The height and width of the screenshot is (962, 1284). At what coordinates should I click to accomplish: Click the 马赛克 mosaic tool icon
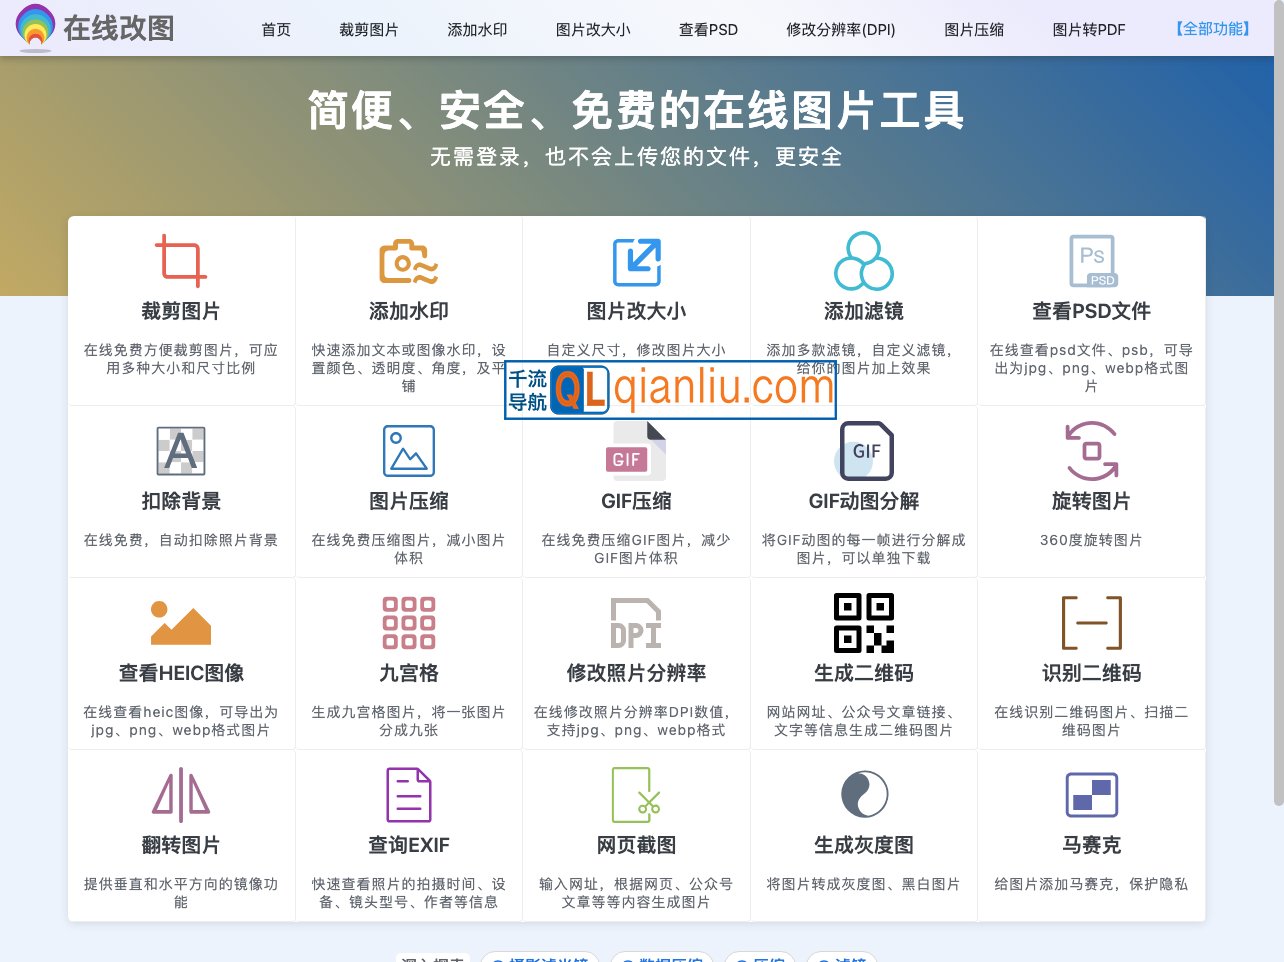1091,793
